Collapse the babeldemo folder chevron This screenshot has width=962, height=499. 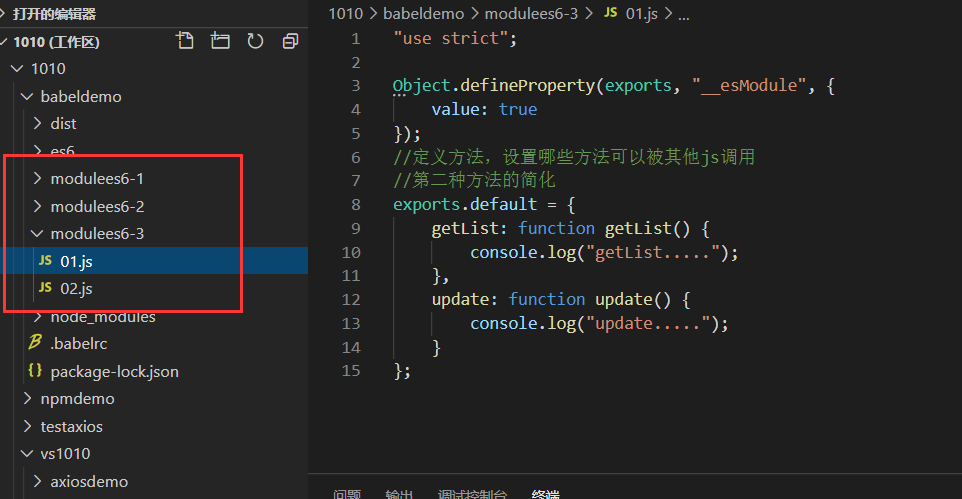pos(27,96)
